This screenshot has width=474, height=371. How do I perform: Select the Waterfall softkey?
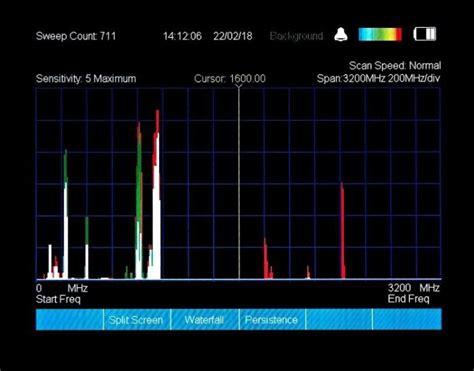[205, 319]
